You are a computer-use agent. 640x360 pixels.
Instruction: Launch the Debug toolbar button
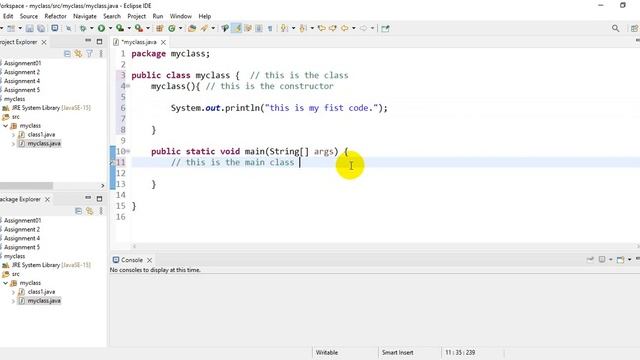pyautogui.click(x=83, y=29)
